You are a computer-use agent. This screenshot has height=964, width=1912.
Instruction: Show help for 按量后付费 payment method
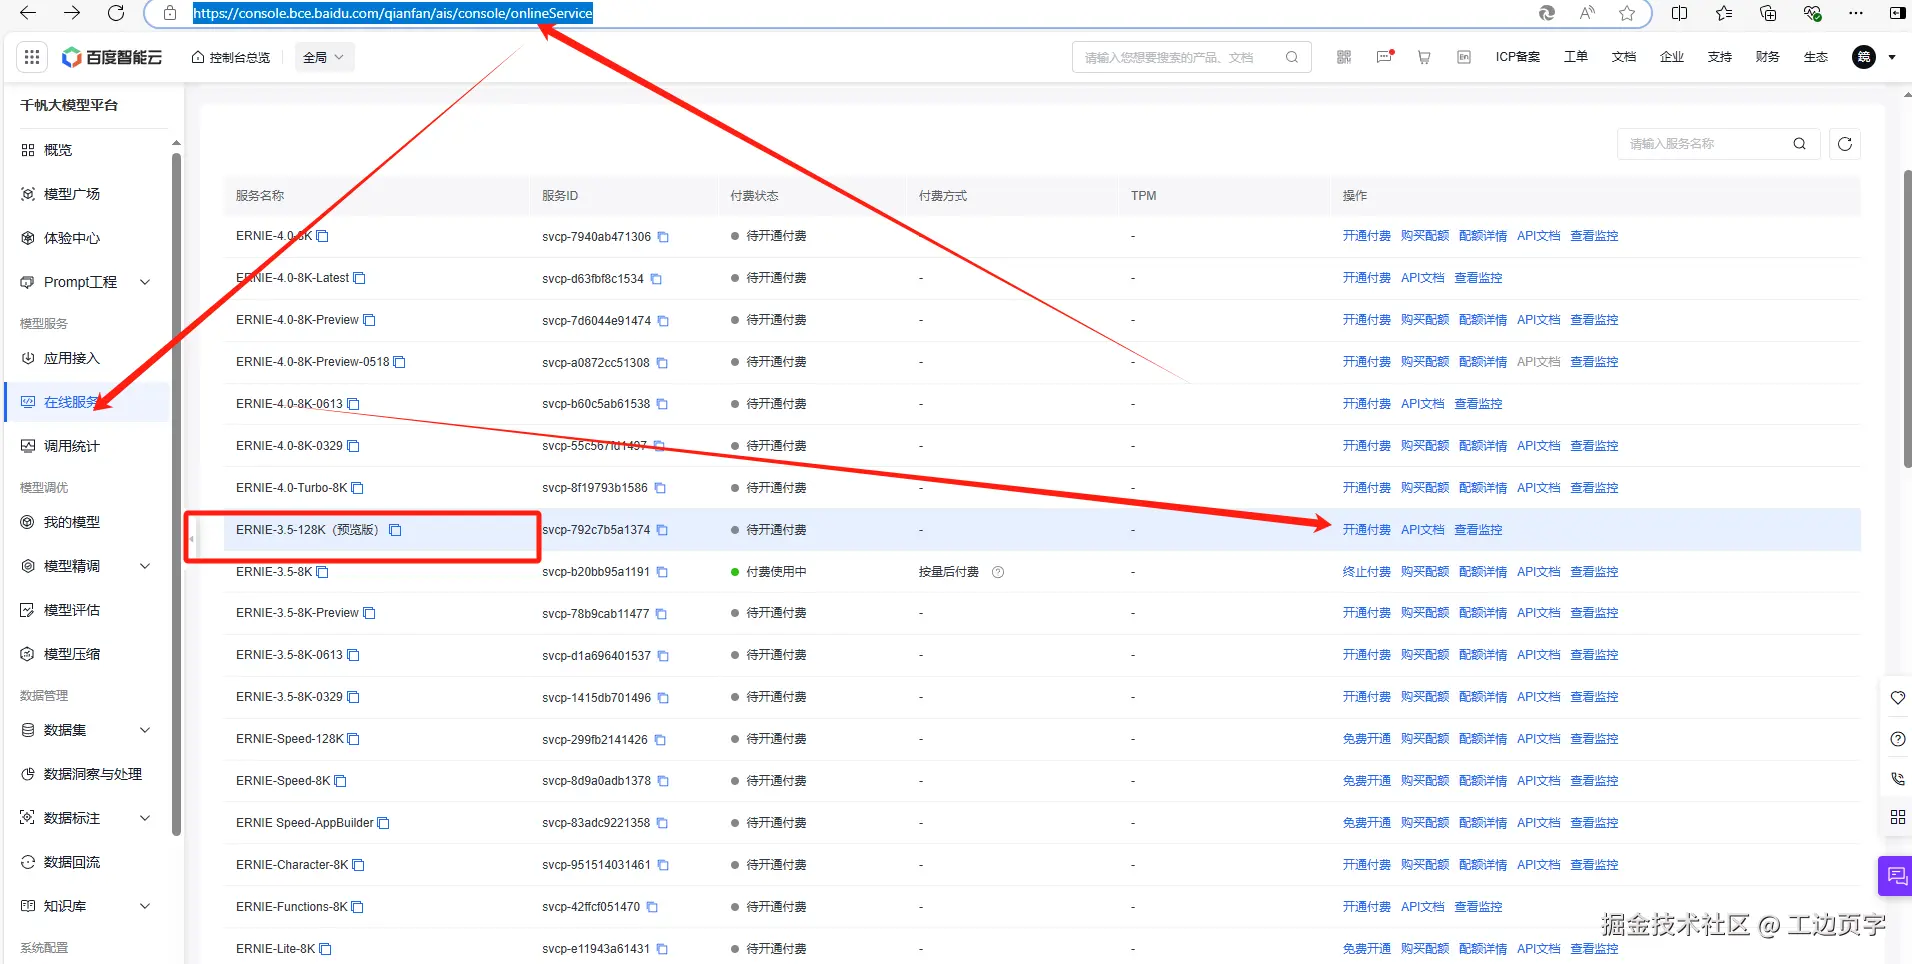(998, 572)
